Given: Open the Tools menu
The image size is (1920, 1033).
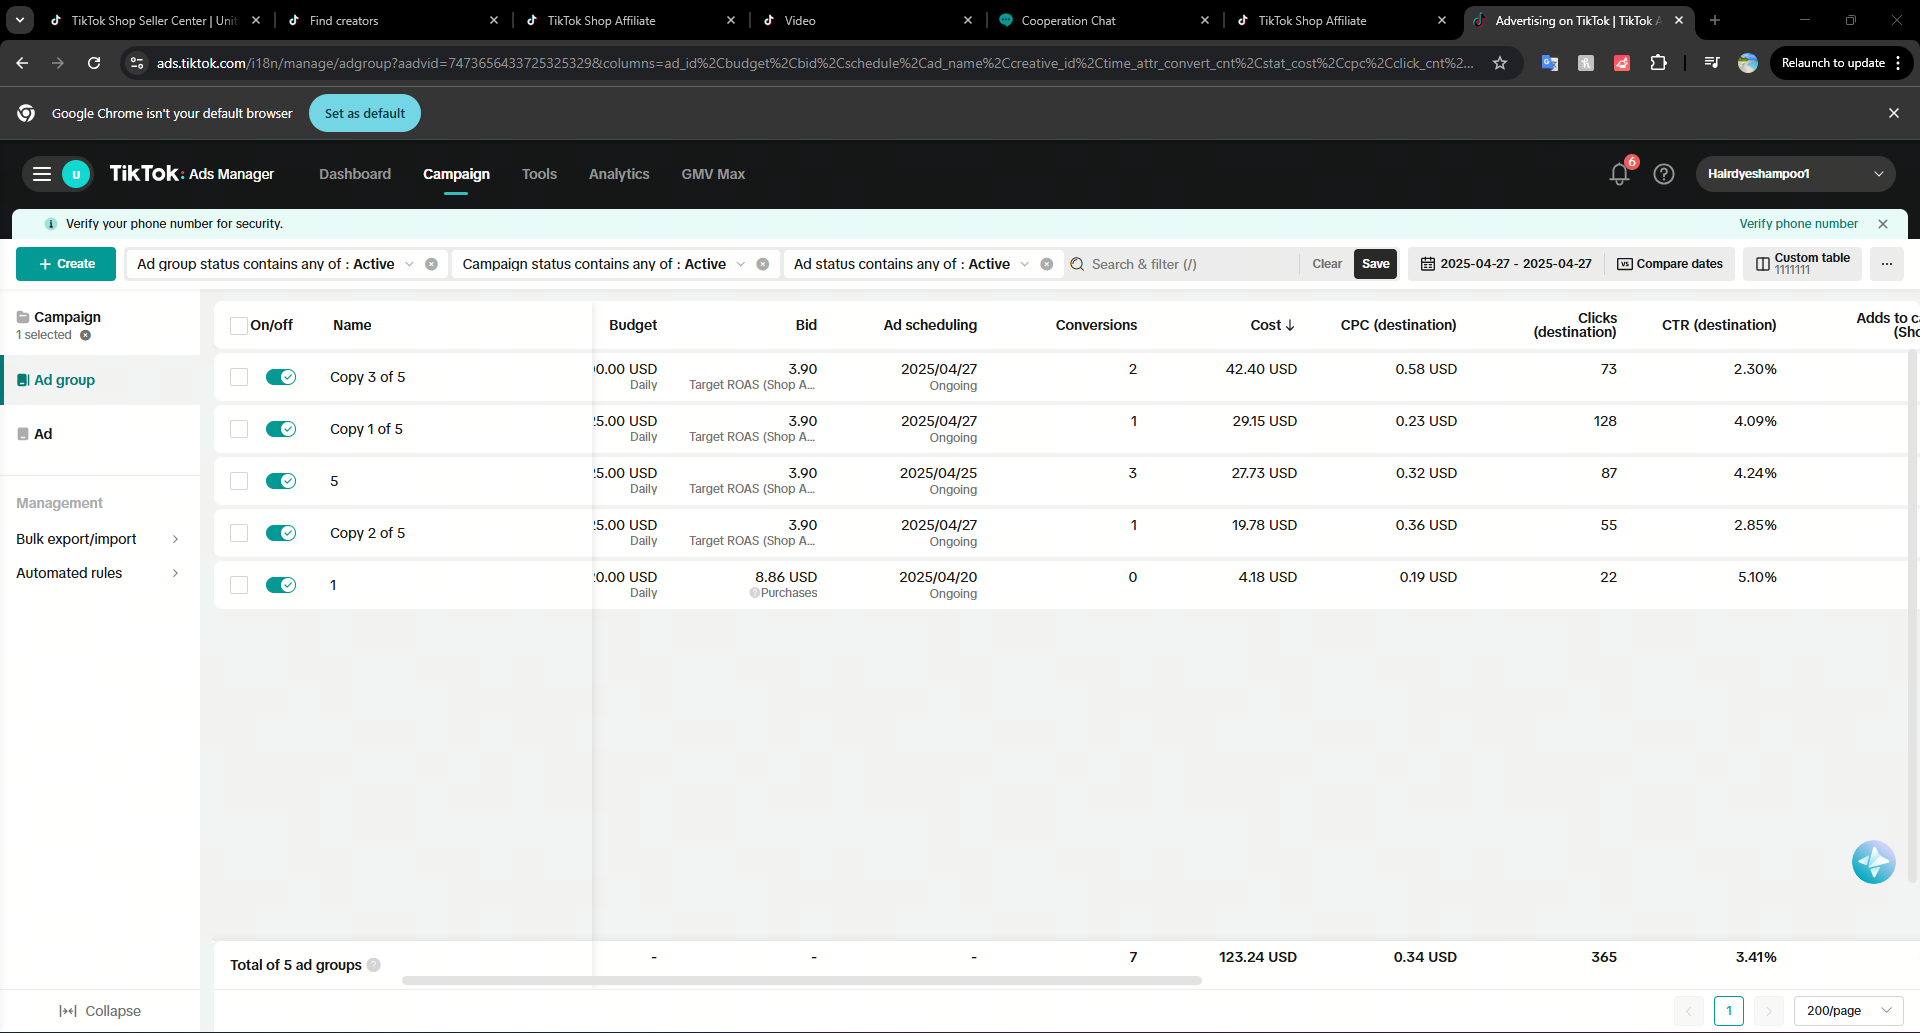Looking at the screenshot, I should coord(539,174).
